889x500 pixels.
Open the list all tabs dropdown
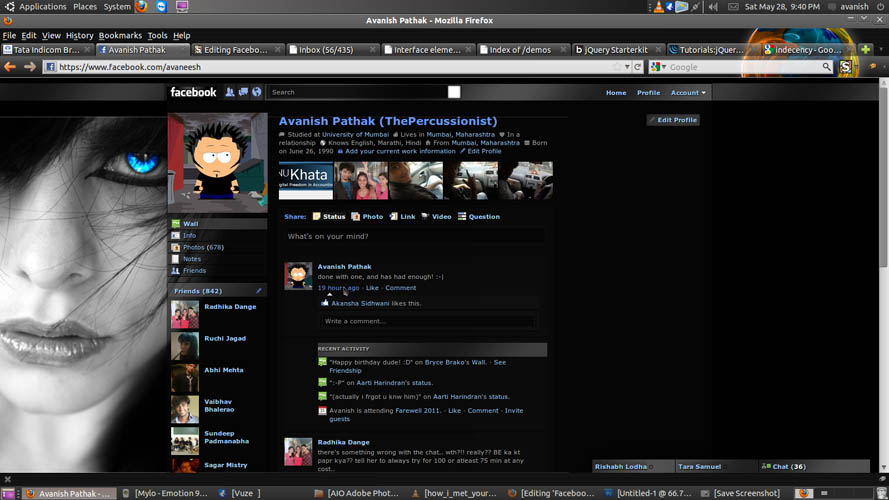click(880, 49)
